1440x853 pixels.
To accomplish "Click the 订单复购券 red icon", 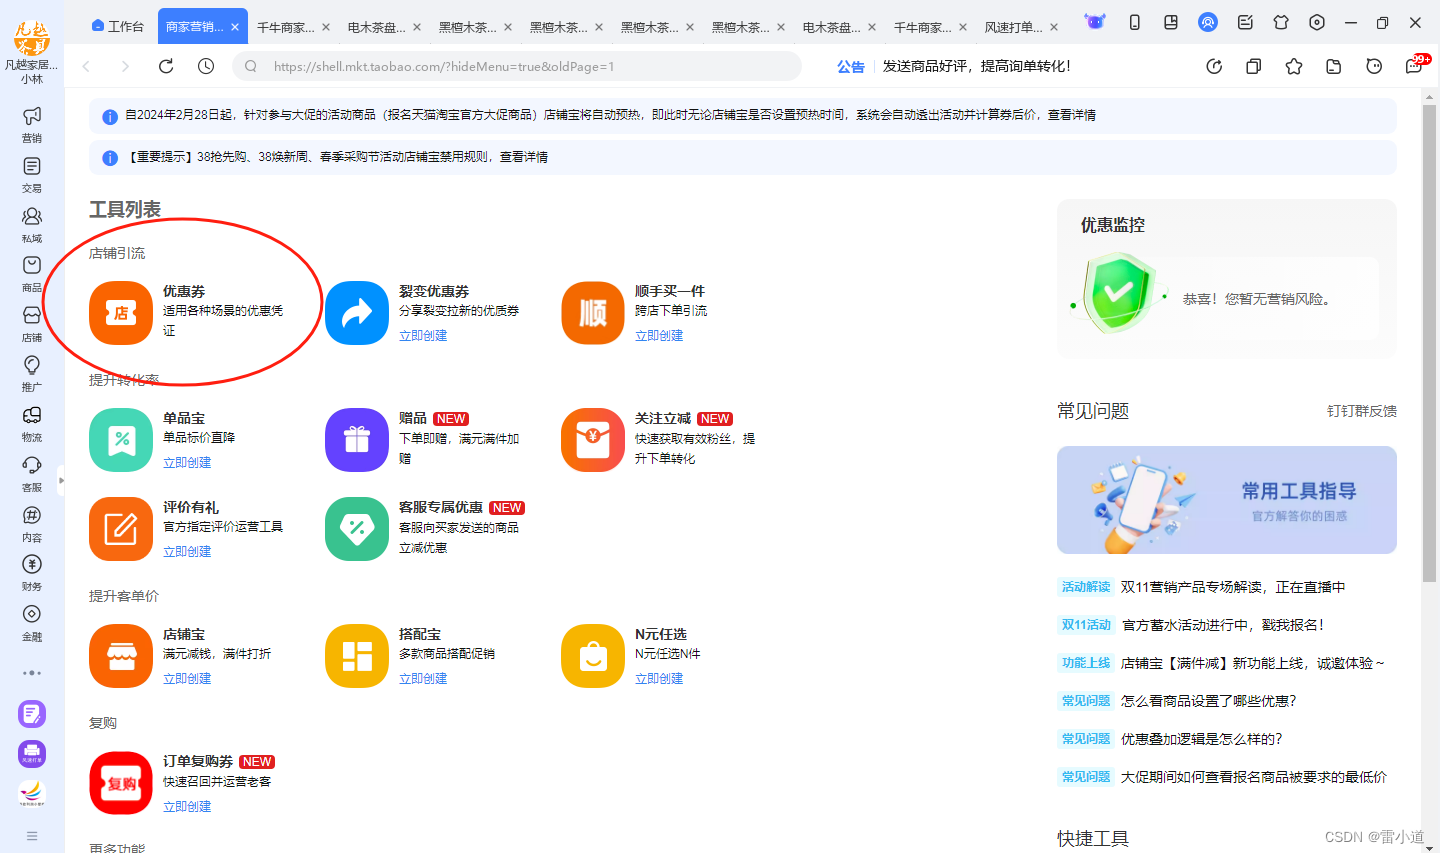I will tap(121, 783).
